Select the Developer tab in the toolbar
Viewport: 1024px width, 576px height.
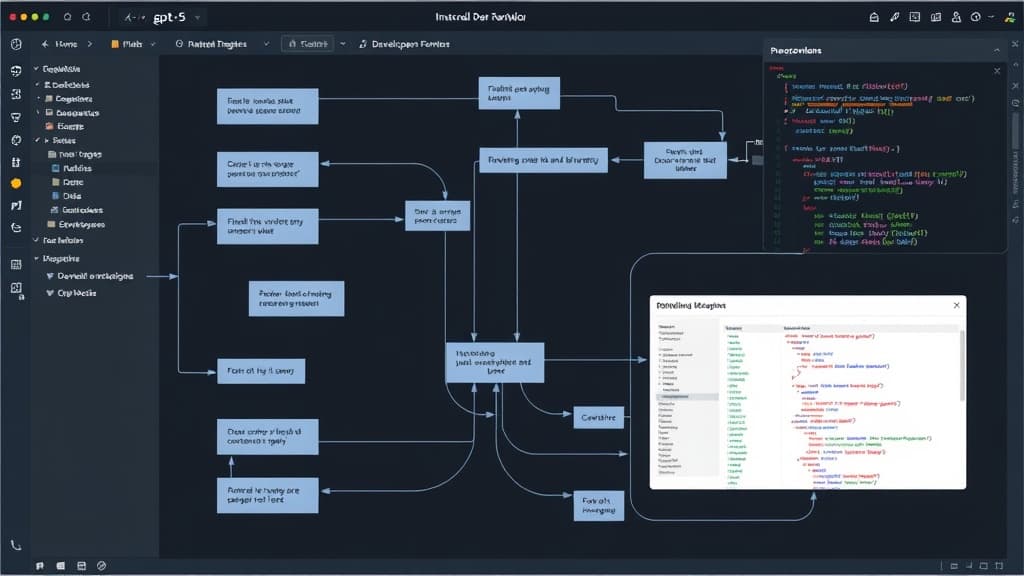point(410,44)
